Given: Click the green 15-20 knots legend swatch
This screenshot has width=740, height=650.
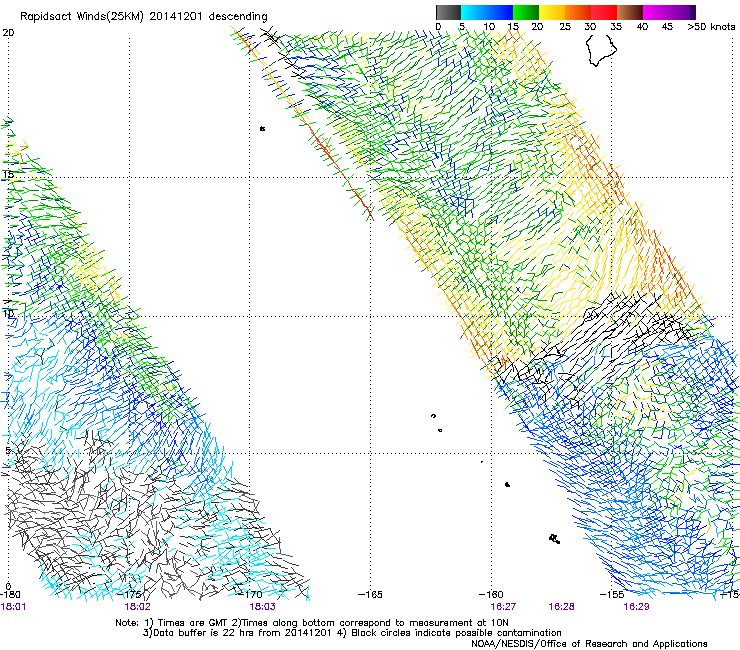Looking at the screenshot, I should 526,12.
